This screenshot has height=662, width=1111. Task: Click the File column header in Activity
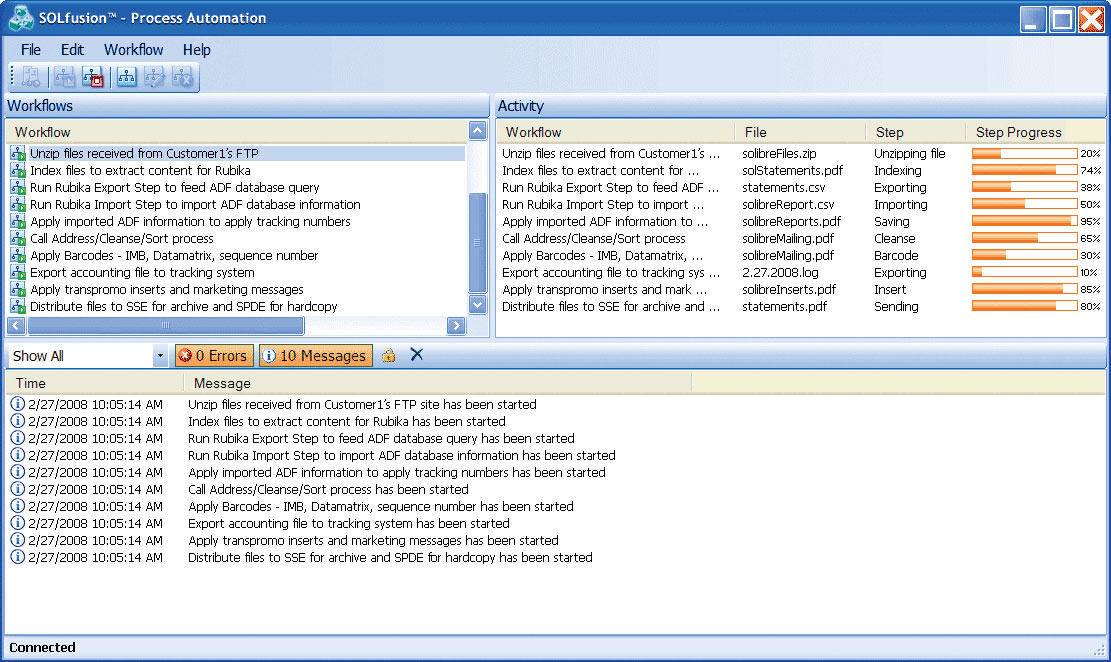(800, 132)
